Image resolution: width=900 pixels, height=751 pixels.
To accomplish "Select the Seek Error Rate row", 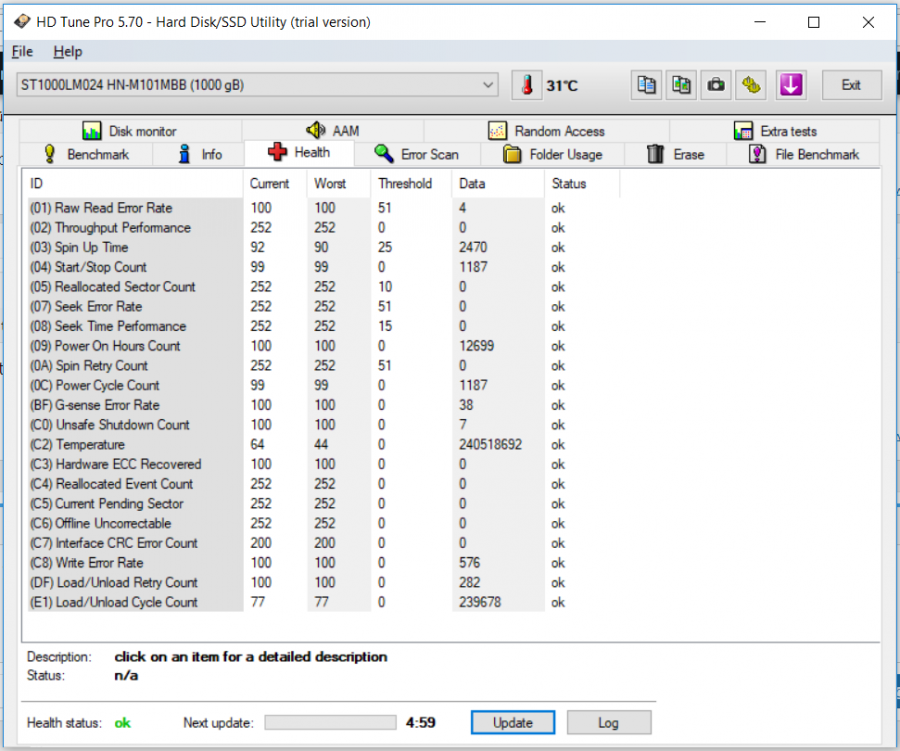I will (323, 307).
